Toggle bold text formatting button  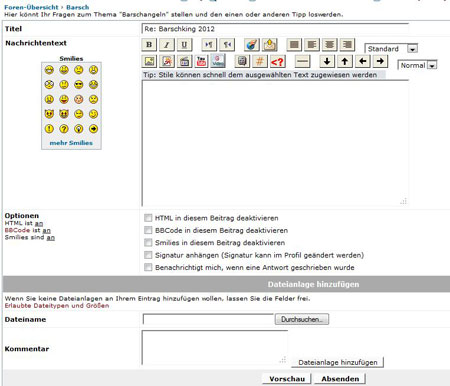tap(149, 45)
